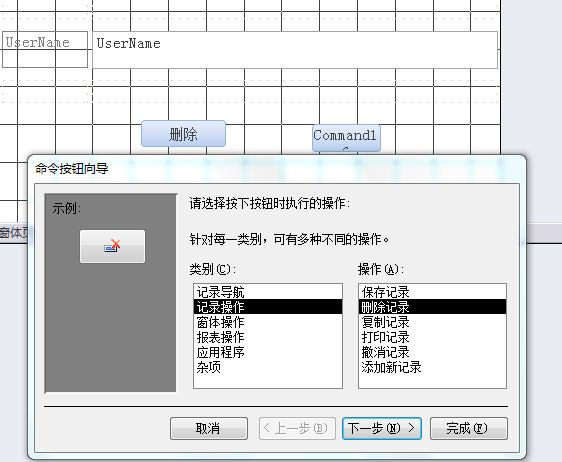The image size is (562, 462).
Task: Select 记录导航 in the category list
Action: (268, 292)
